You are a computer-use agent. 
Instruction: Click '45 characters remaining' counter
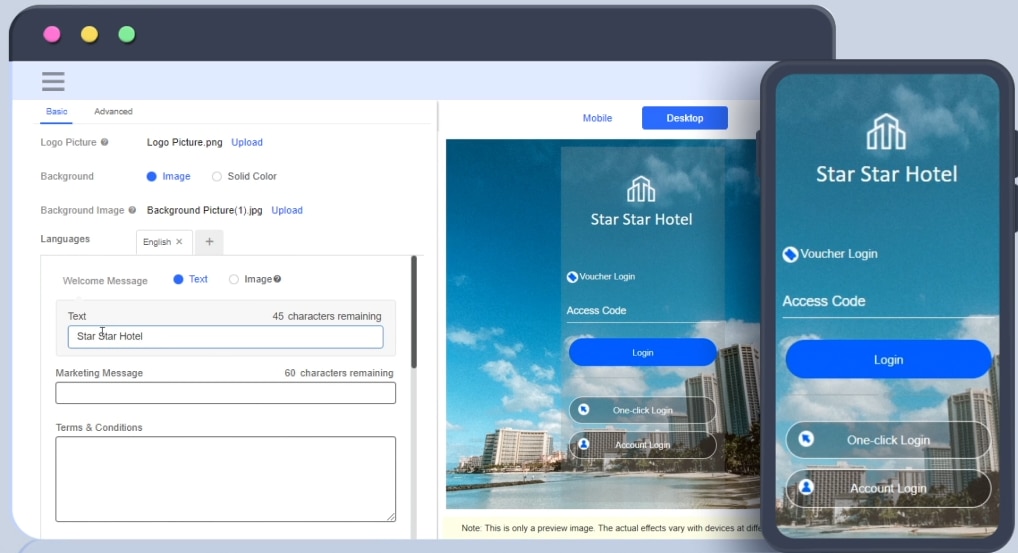point(327,316)
